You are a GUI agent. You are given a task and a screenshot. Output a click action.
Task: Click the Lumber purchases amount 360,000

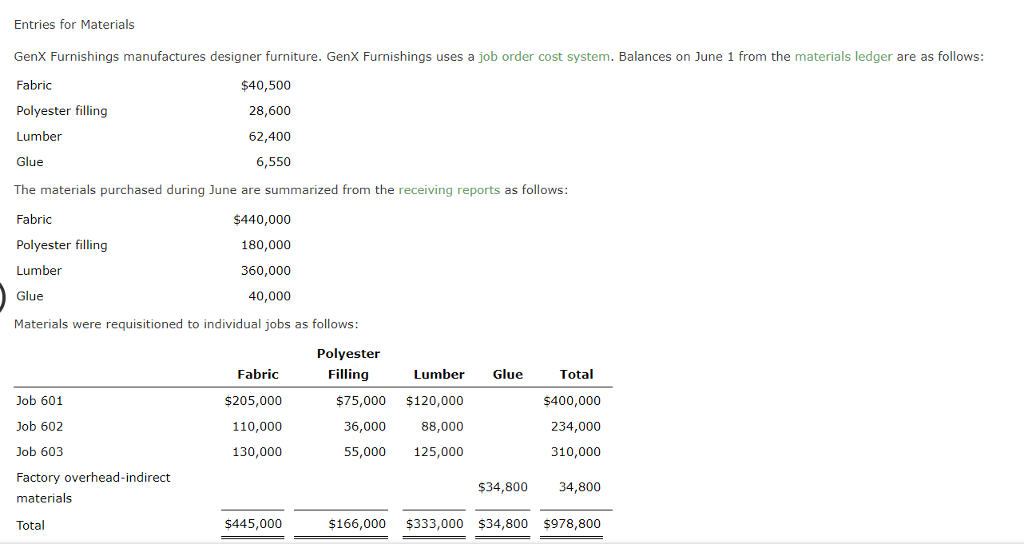(x=266, y=271)
